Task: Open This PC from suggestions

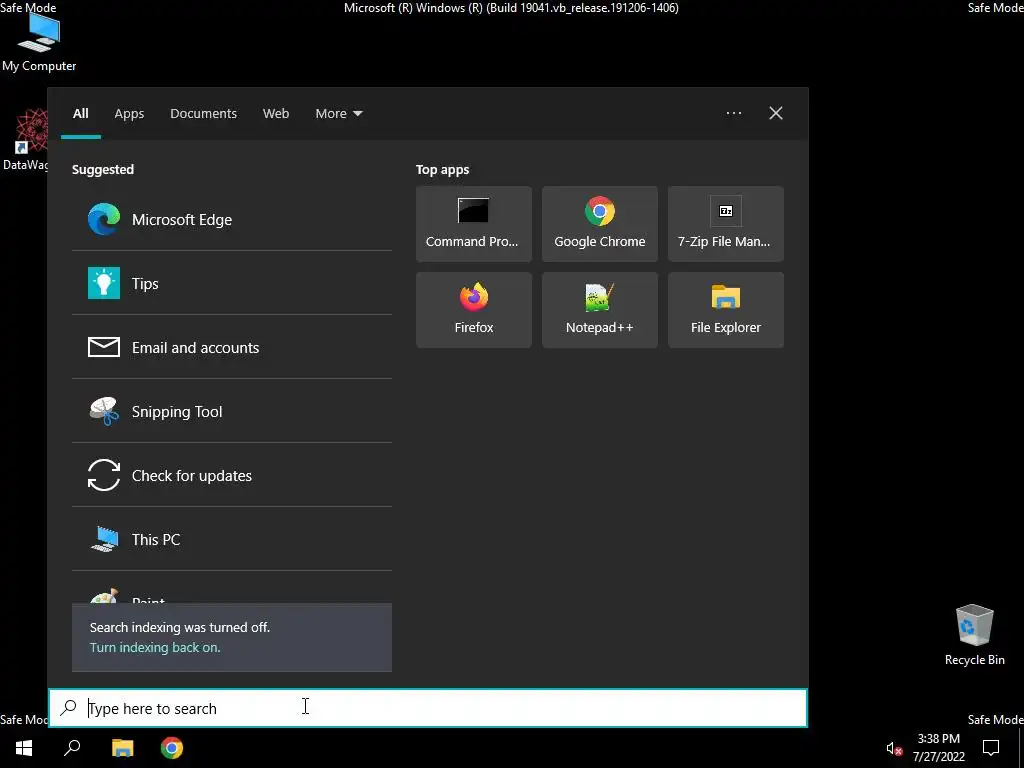Action: (231, 539)
